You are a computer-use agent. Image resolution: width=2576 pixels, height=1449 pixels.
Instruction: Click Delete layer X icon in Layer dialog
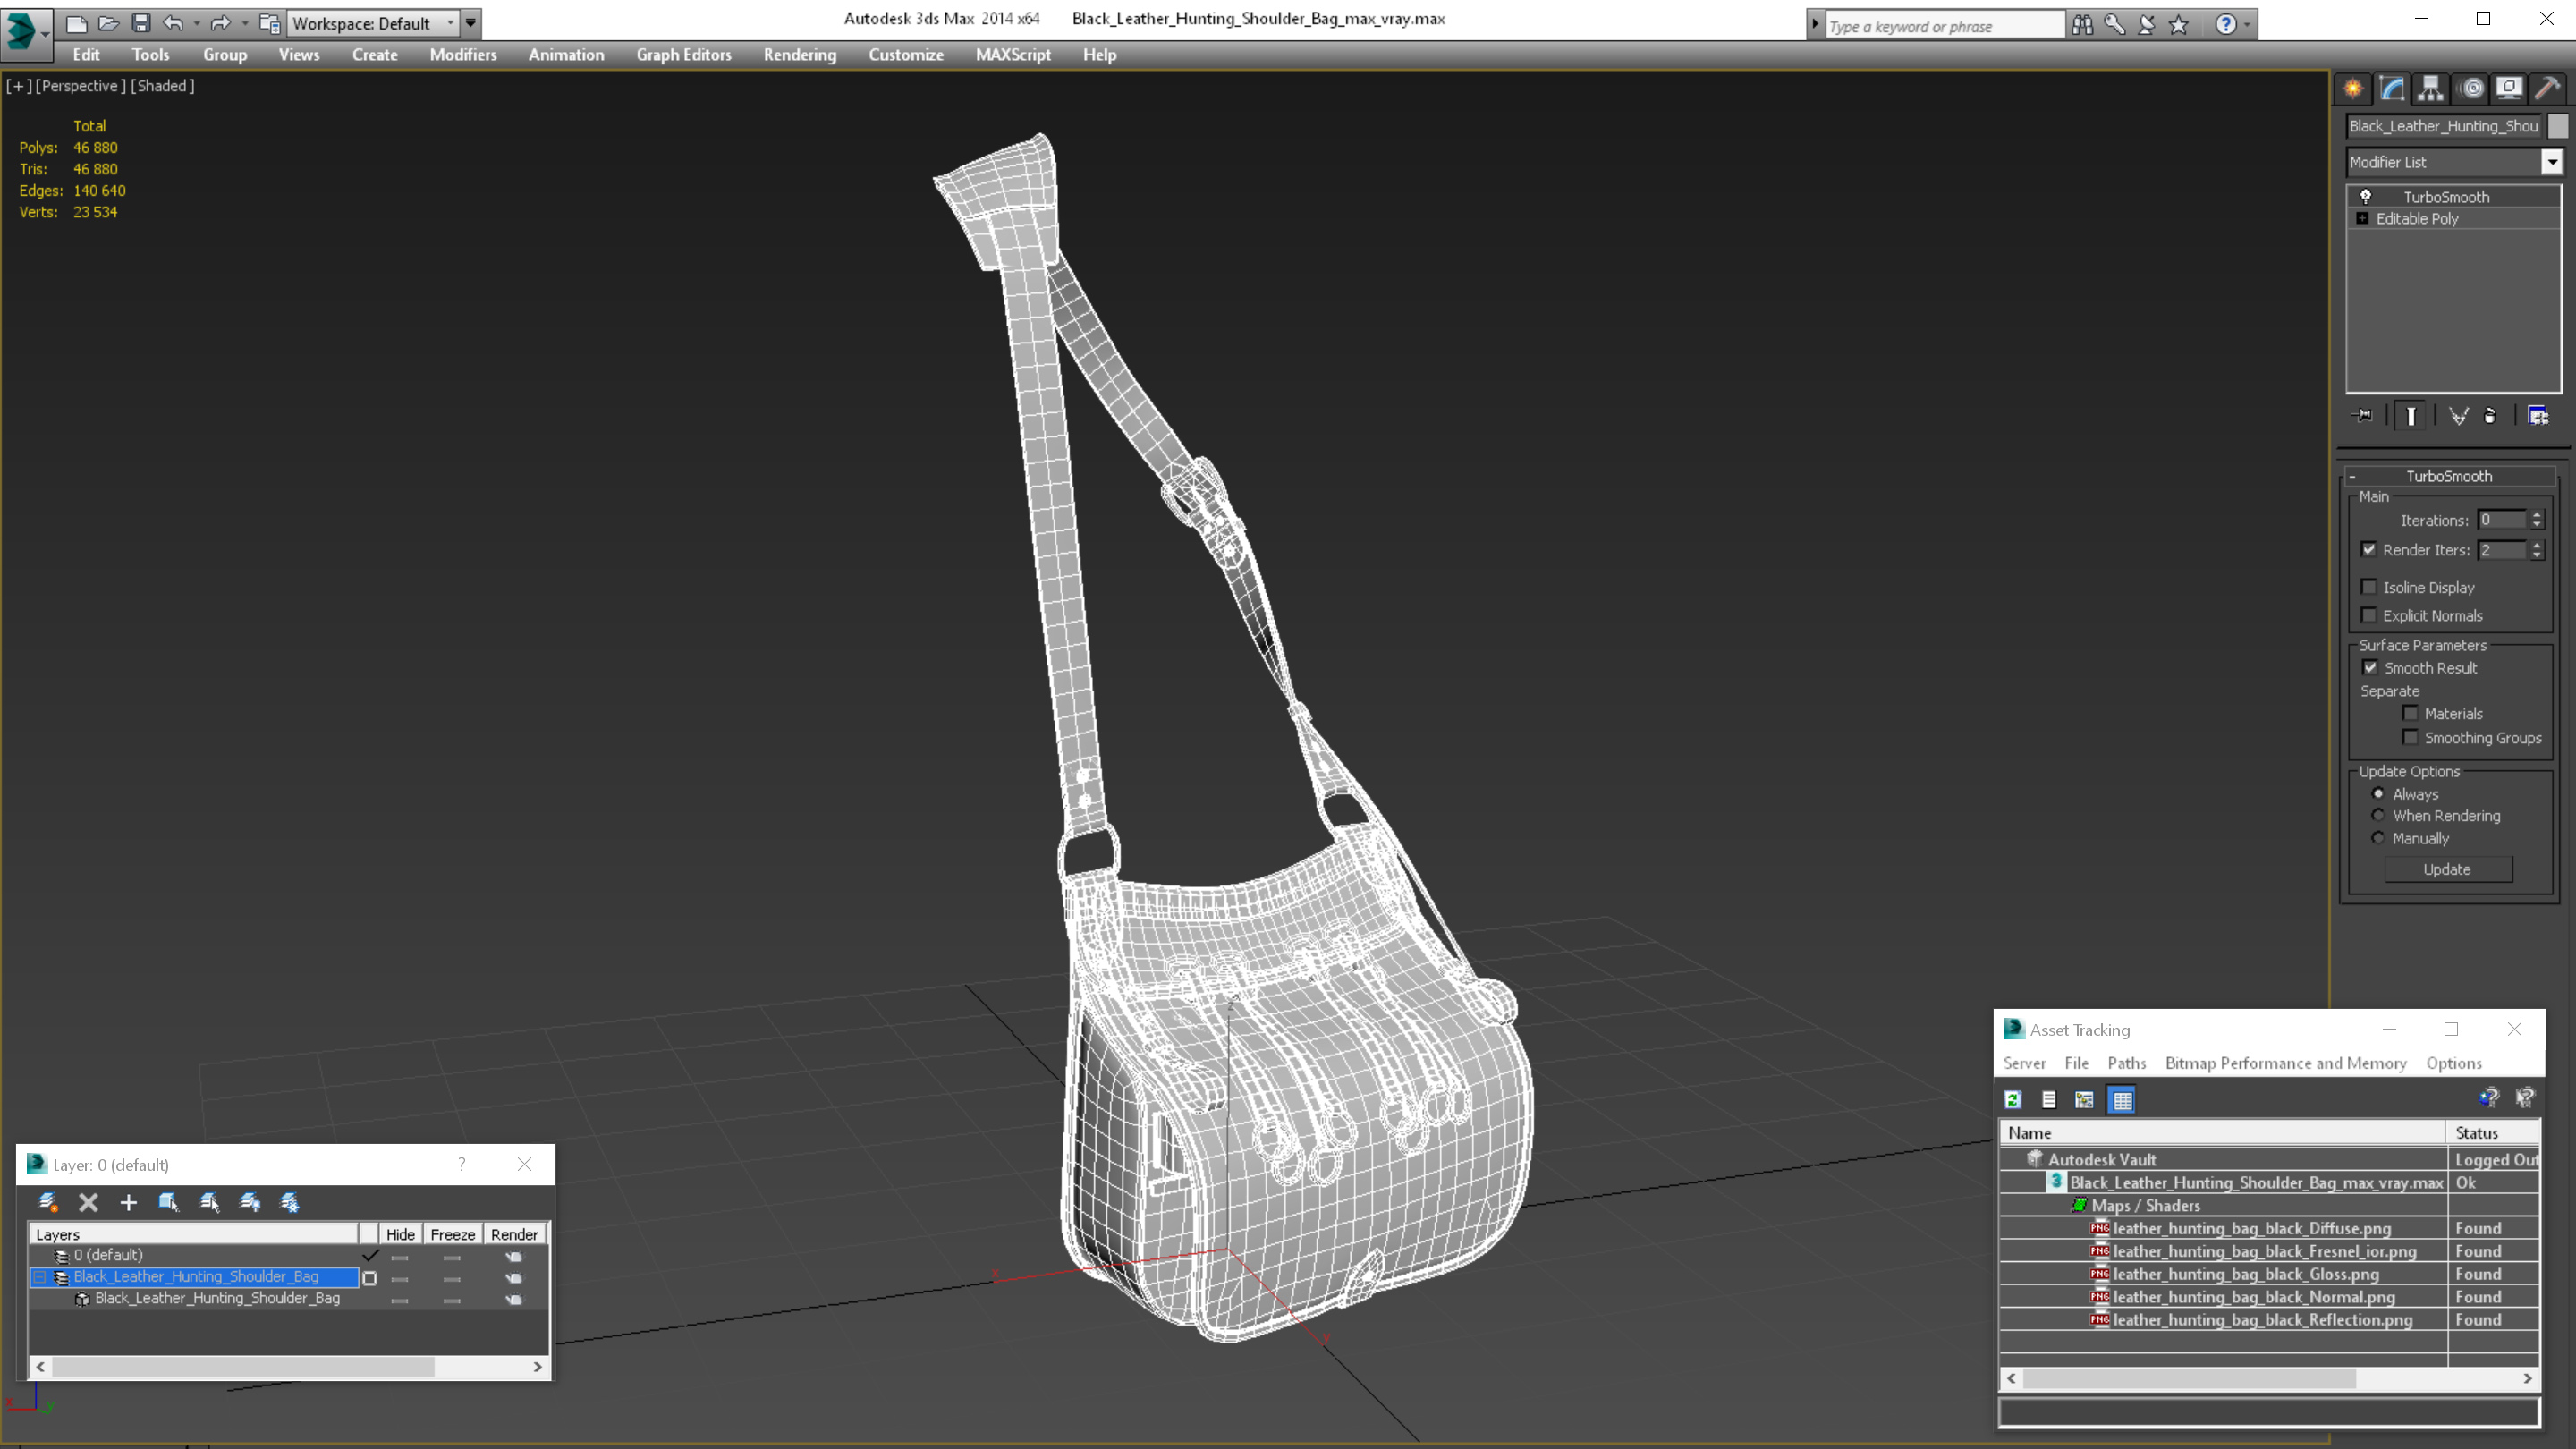[x=88, y=1203]
